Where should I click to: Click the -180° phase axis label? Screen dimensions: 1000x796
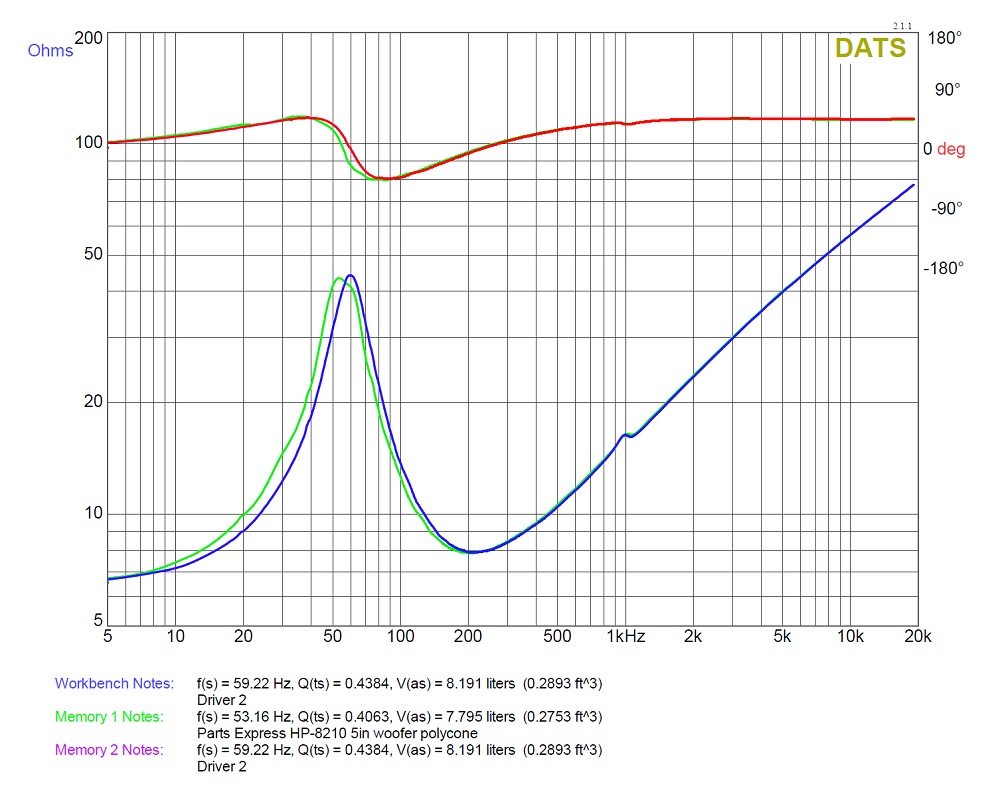944,268
